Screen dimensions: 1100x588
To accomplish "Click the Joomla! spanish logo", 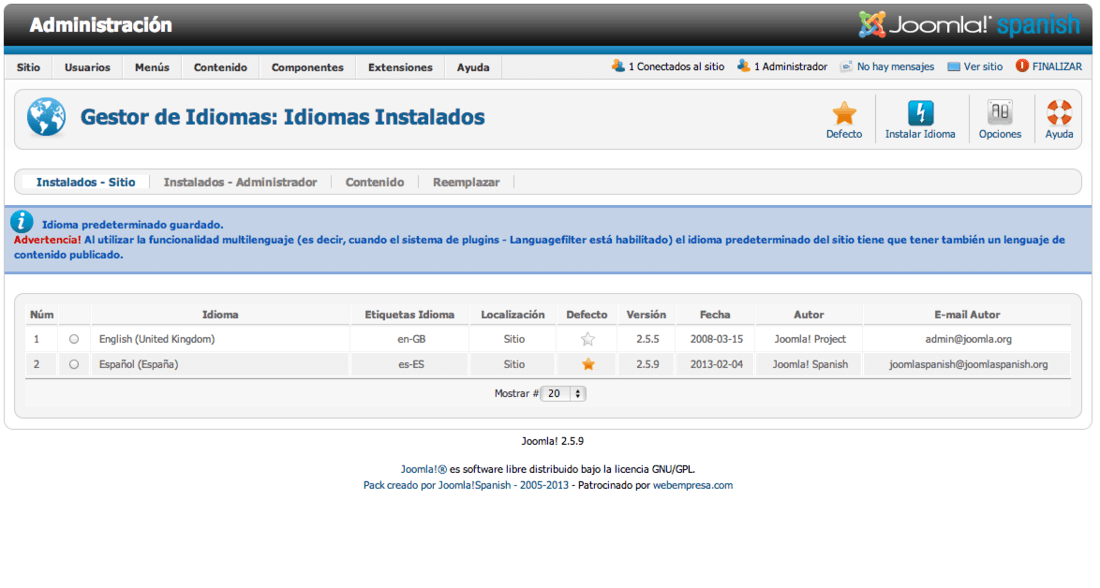I will [x=970, y=25].
